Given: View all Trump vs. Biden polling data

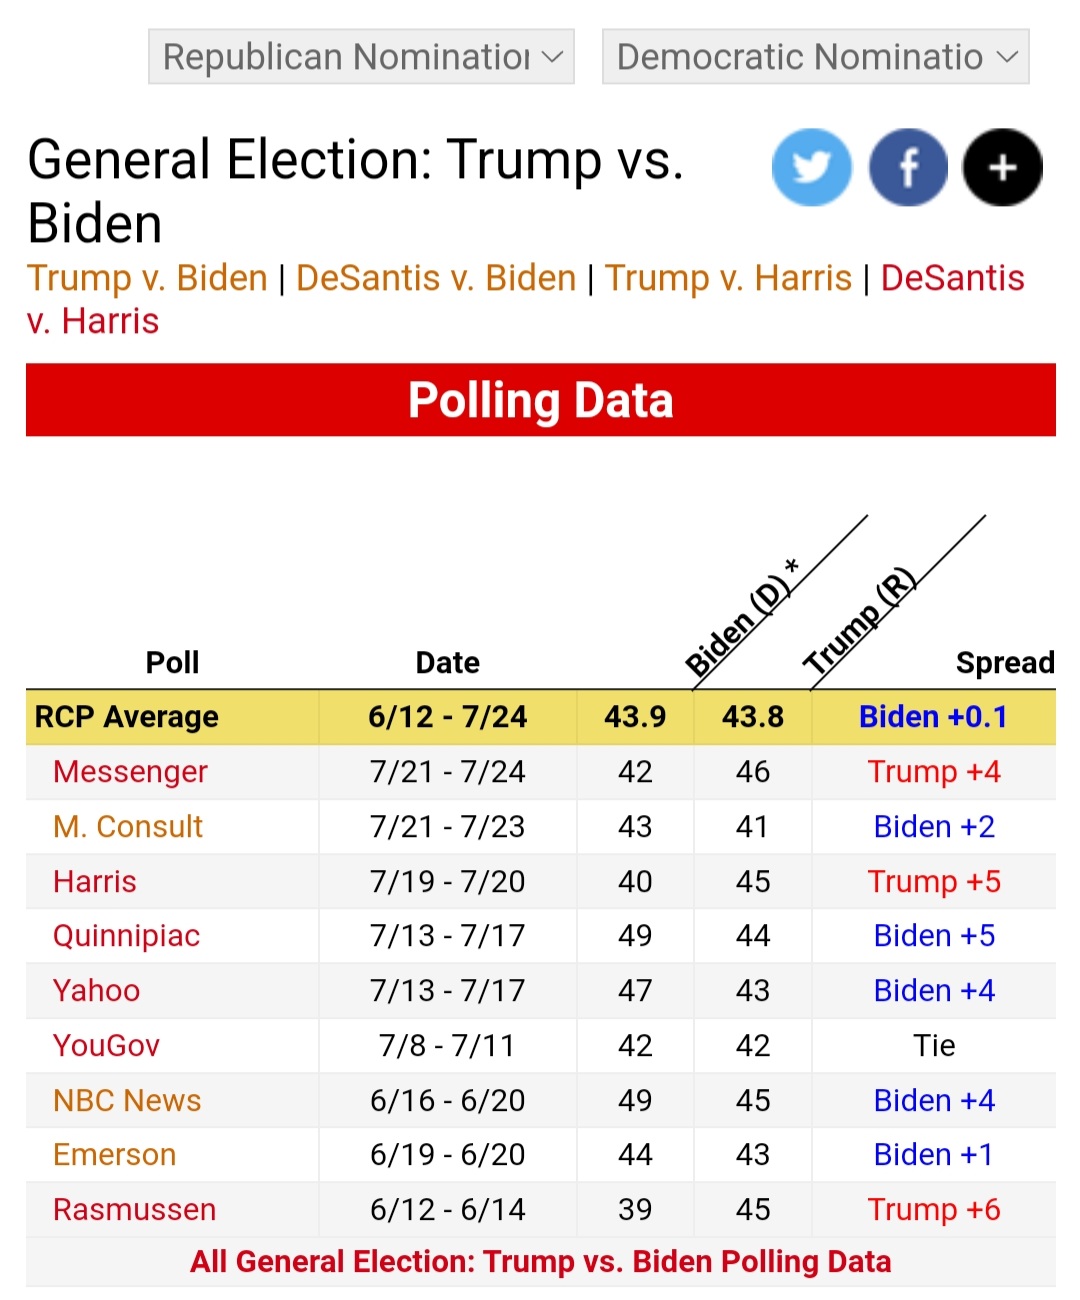Looking at the screenshot, I should (540, 1262).
